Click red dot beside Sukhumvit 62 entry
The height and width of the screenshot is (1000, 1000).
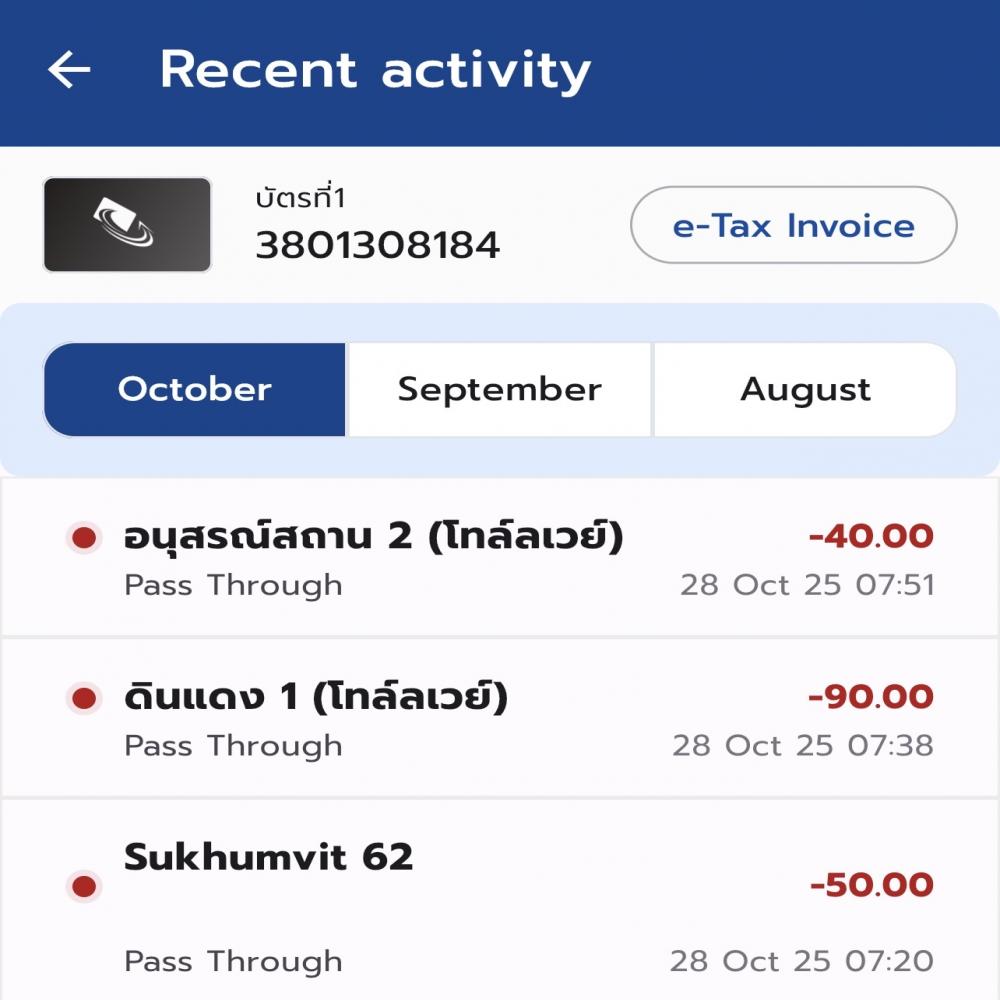click(85, 886)
